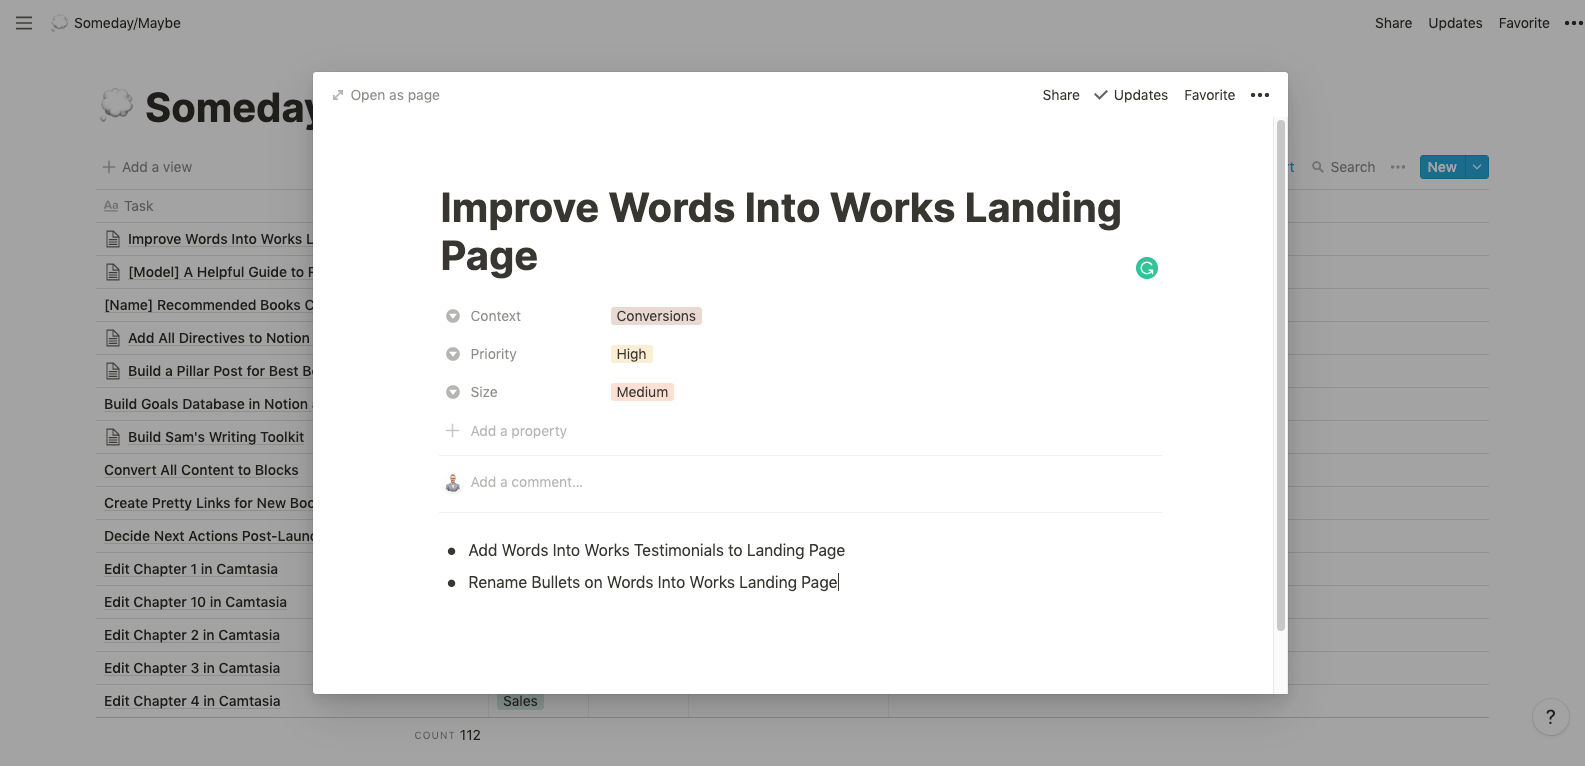
Task: Open Updates in the modal header
Action: click(x=1131, y=95)
